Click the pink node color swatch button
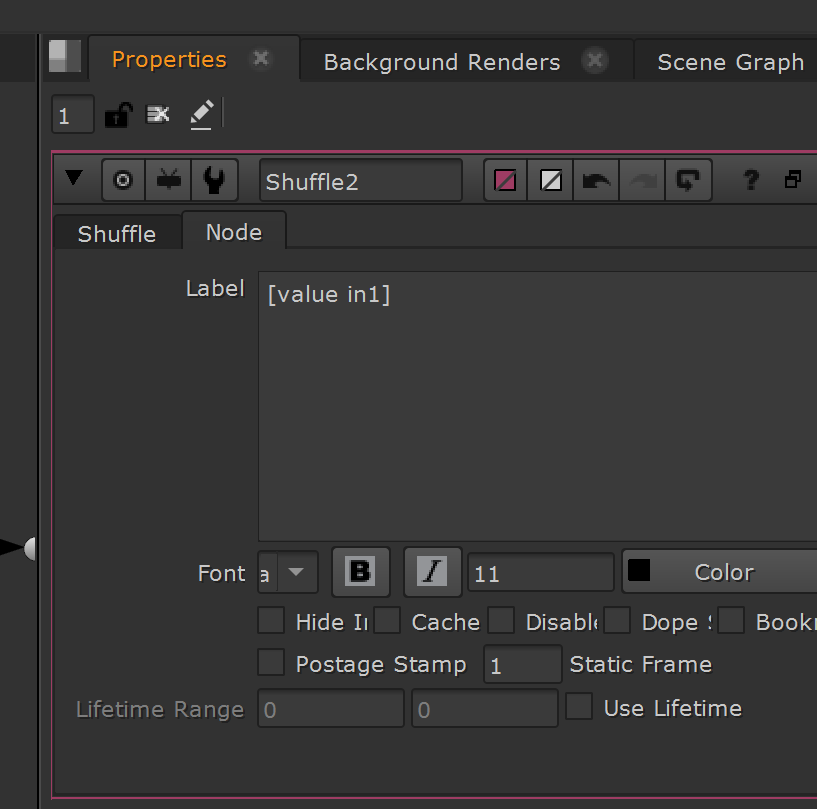Screen dimensions: 817x809 coord(505,181)
